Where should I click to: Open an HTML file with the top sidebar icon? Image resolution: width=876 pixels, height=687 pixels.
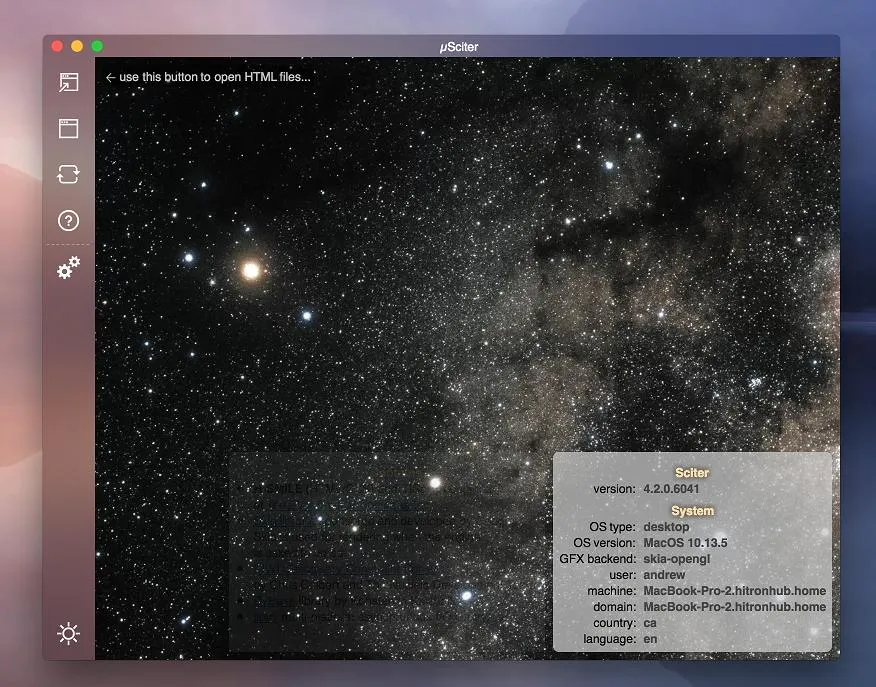tap(69, 82)
